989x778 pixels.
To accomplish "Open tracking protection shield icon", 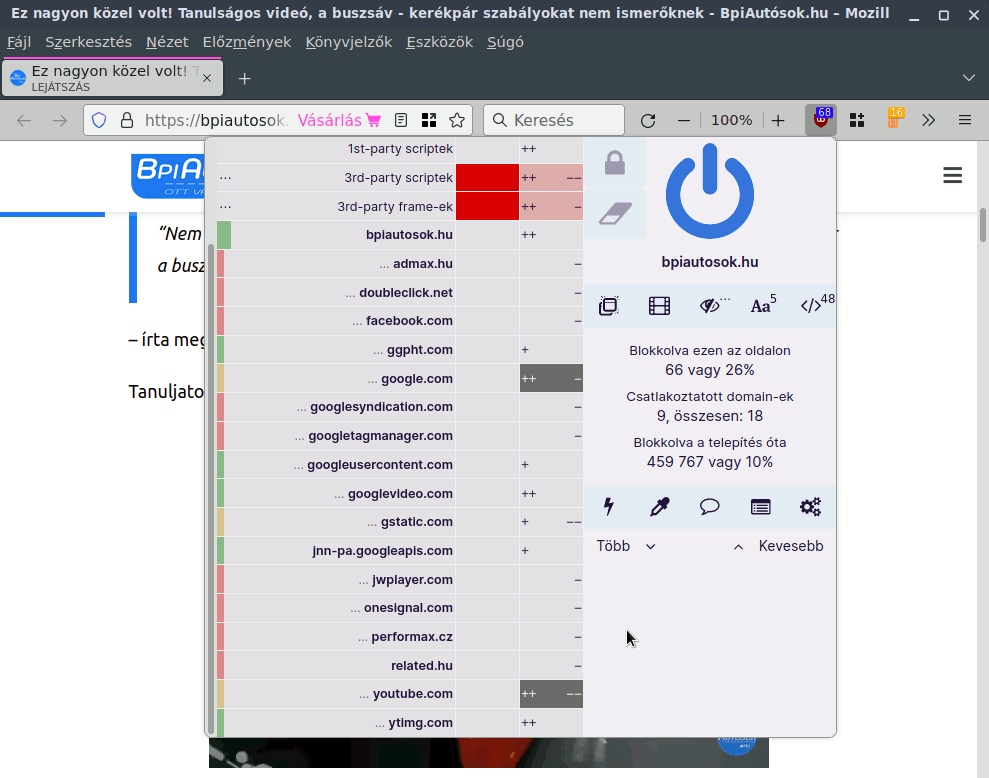I will (x=99, y=120).
